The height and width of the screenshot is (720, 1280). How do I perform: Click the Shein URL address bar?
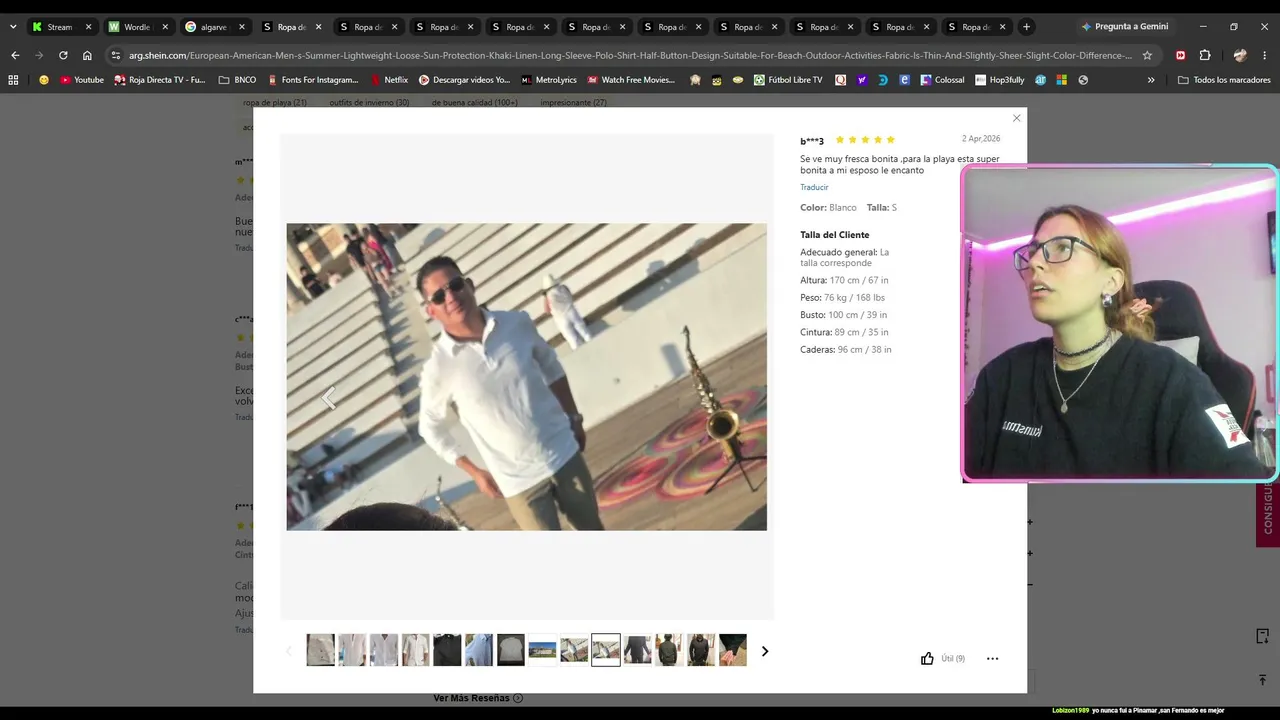click(x=630, y=55)
